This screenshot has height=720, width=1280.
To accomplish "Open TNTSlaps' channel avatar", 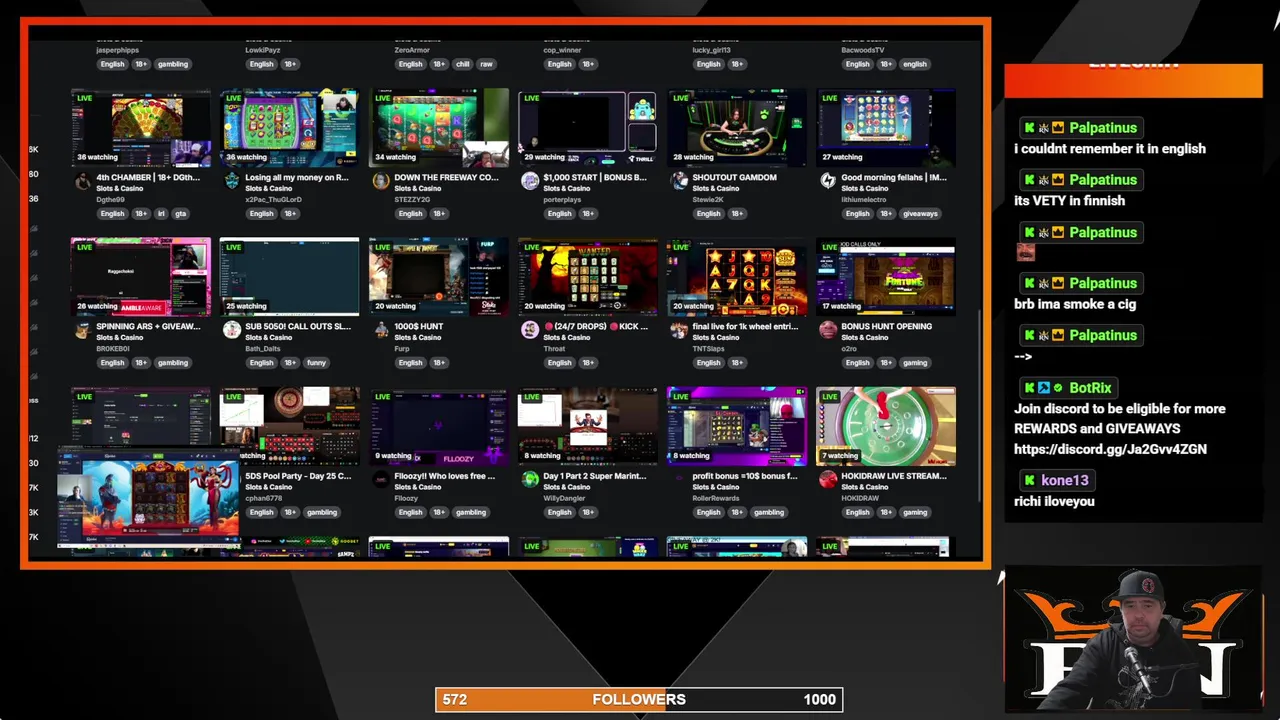I will click(x=678, y=331).
